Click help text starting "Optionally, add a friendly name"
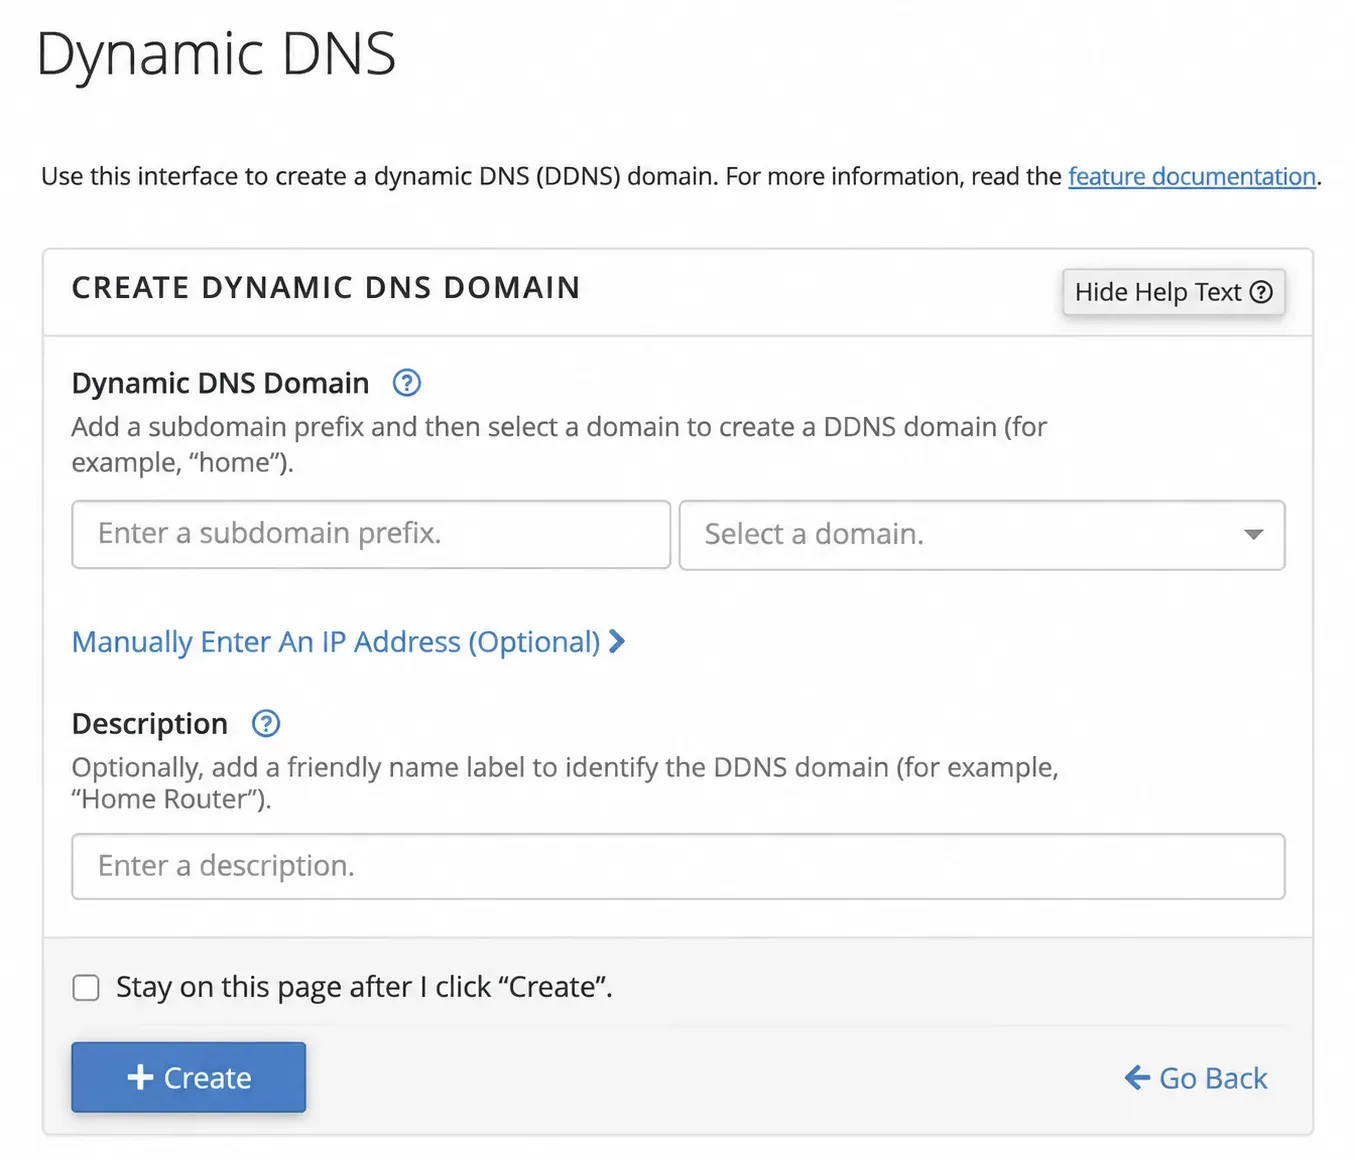This screenshot has height=1160, width=1355. coord(565,783)
